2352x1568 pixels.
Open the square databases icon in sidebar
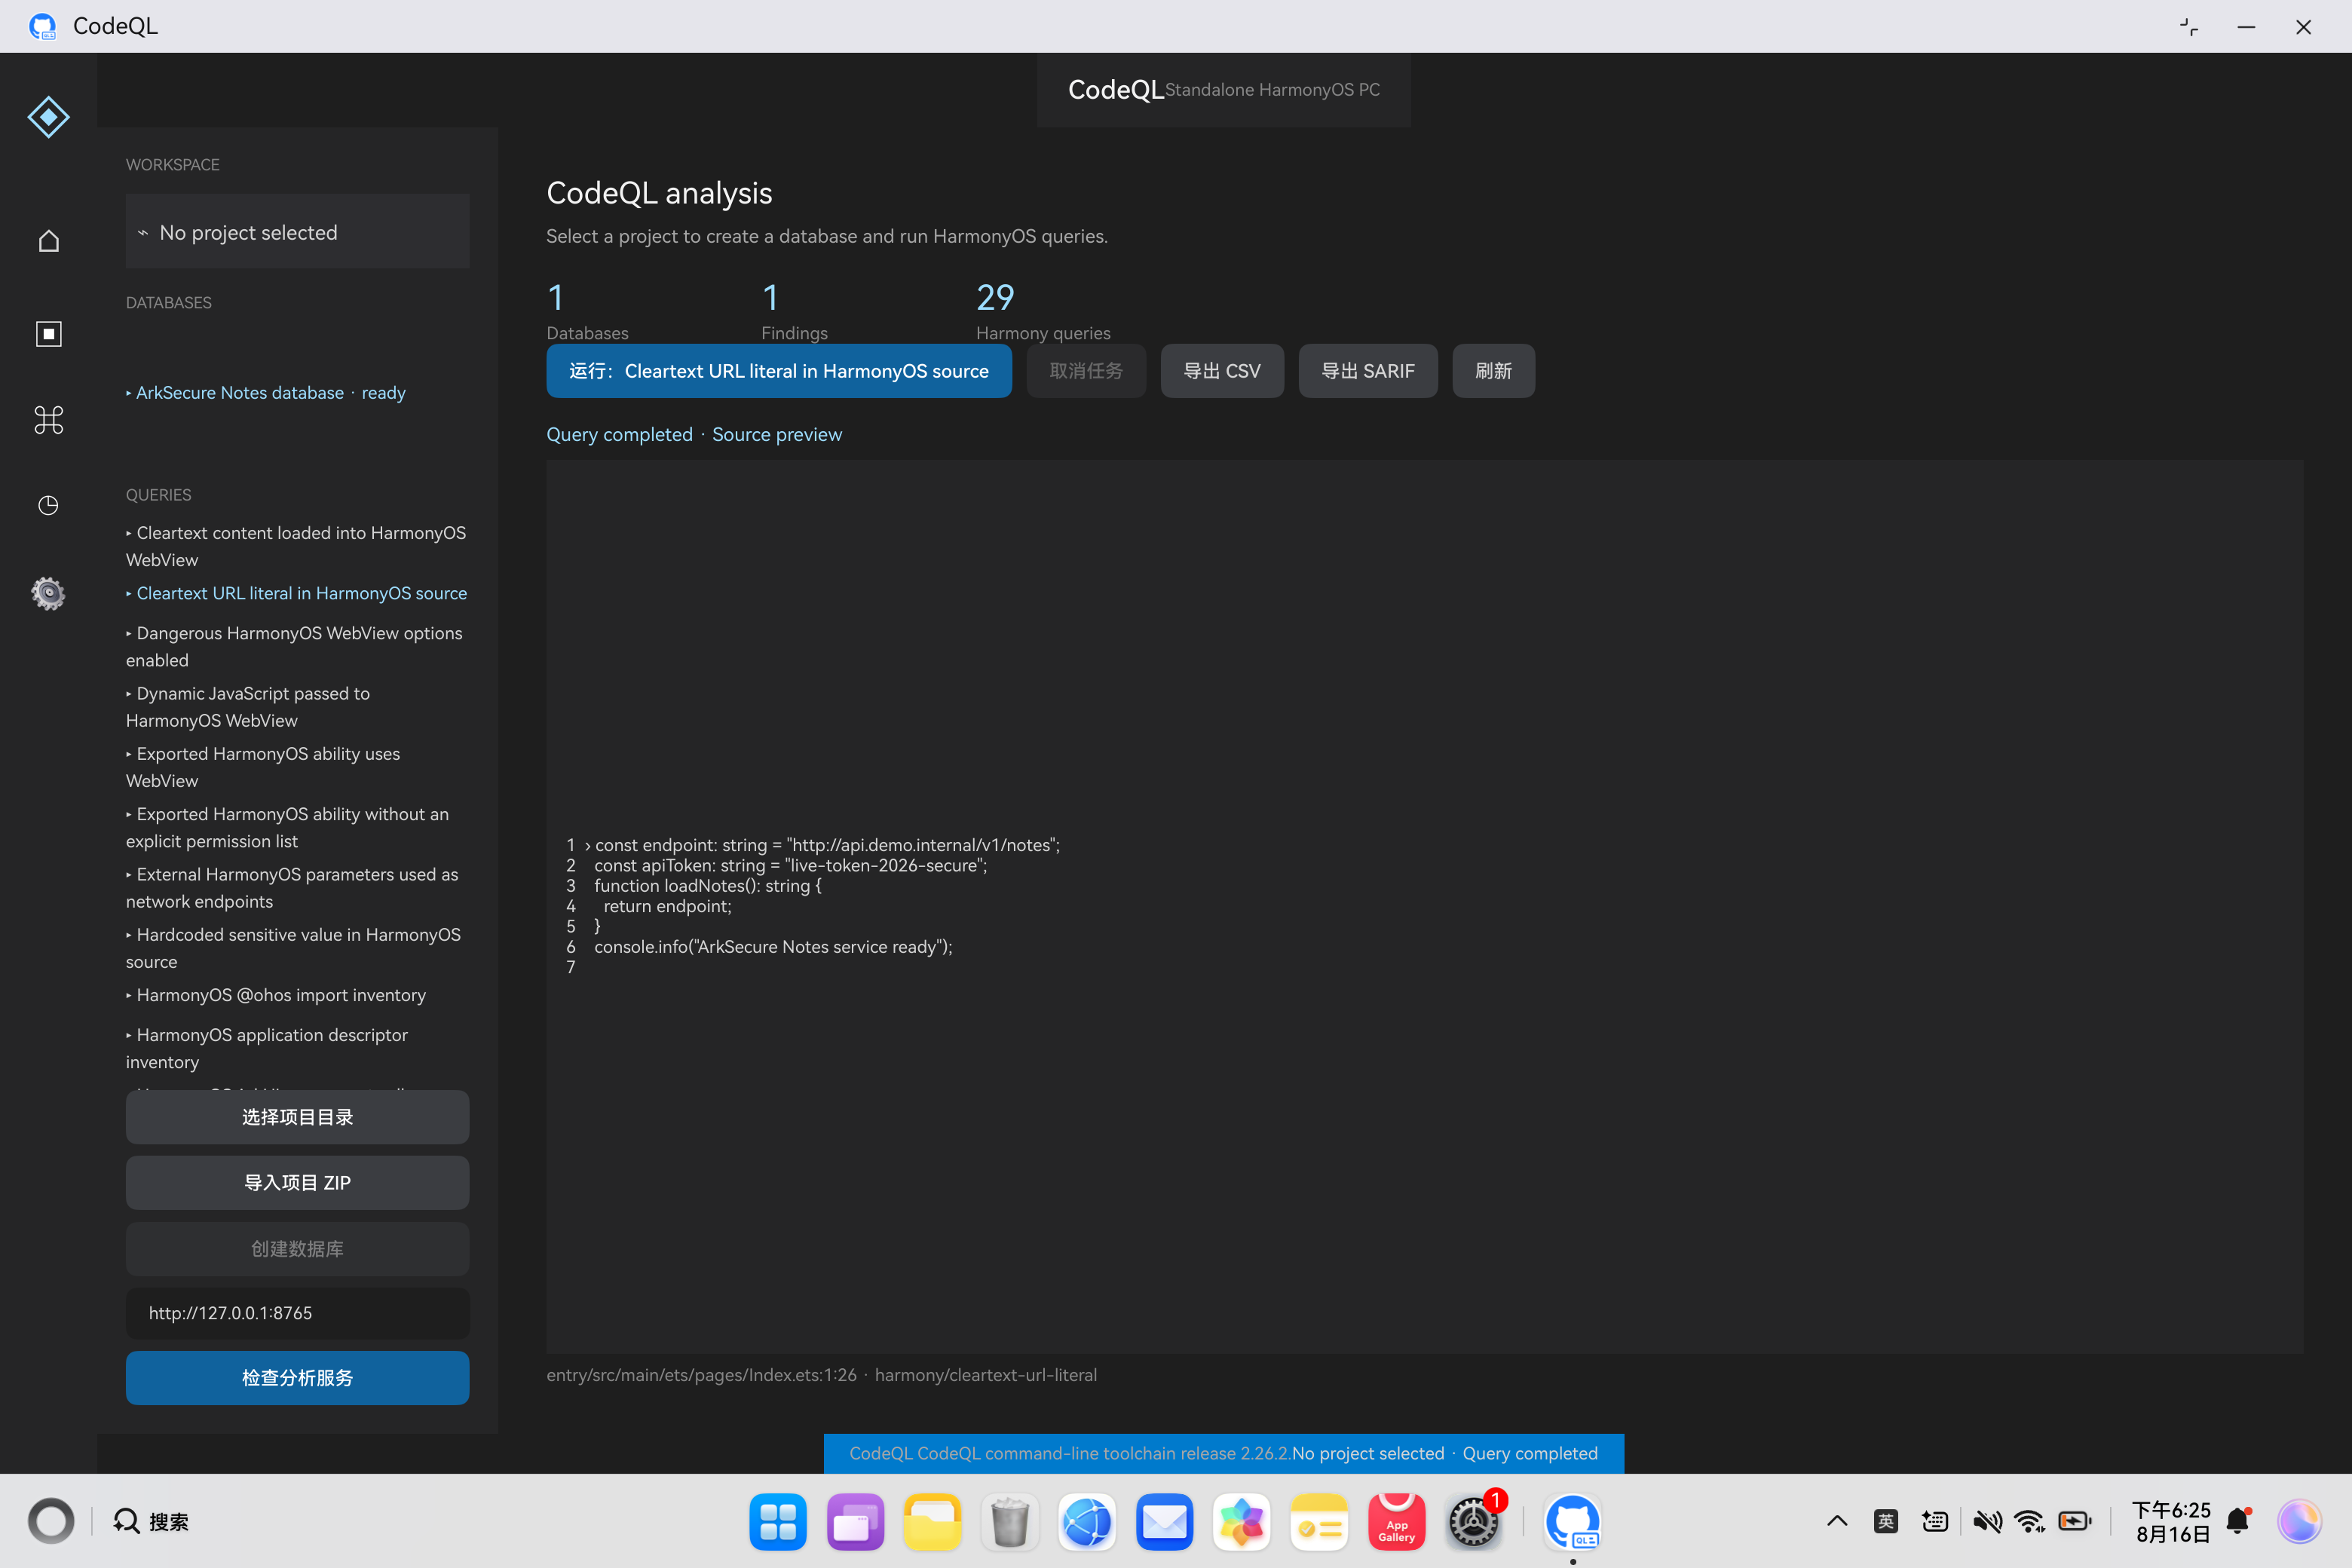[x=48, y=333]
